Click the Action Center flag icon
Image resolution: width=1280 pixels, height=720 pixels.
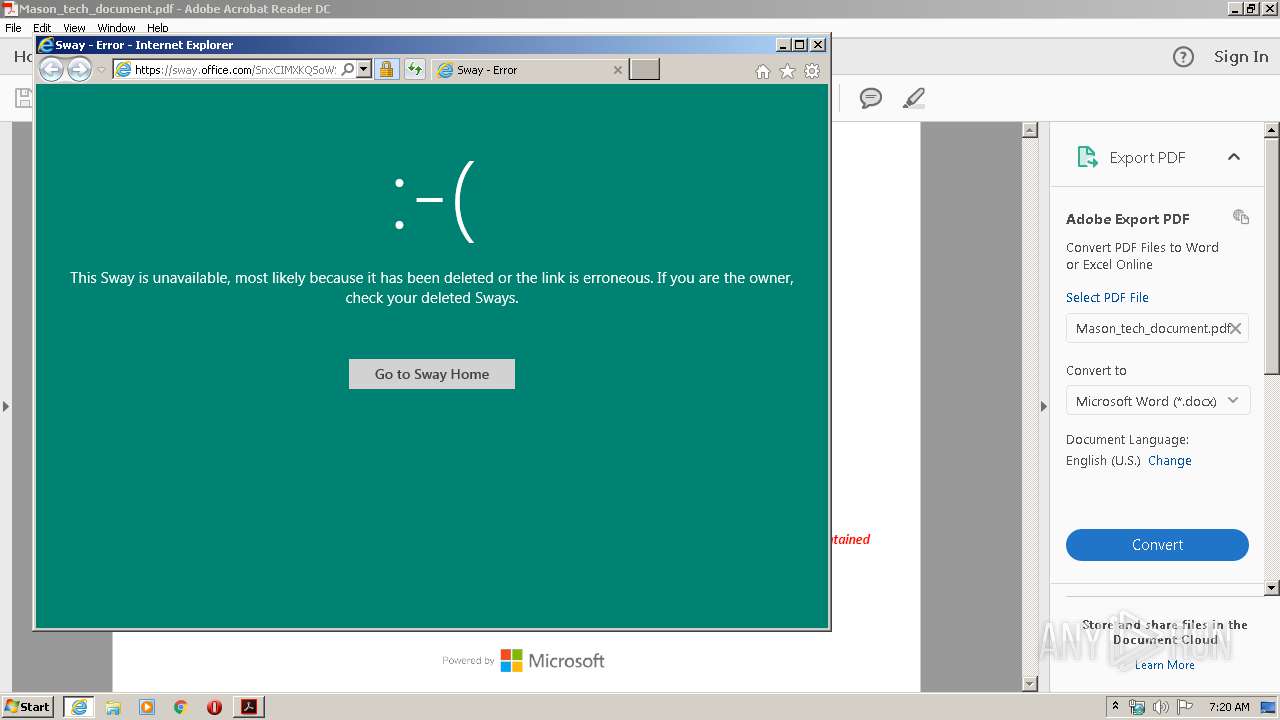pos(1186,707)
